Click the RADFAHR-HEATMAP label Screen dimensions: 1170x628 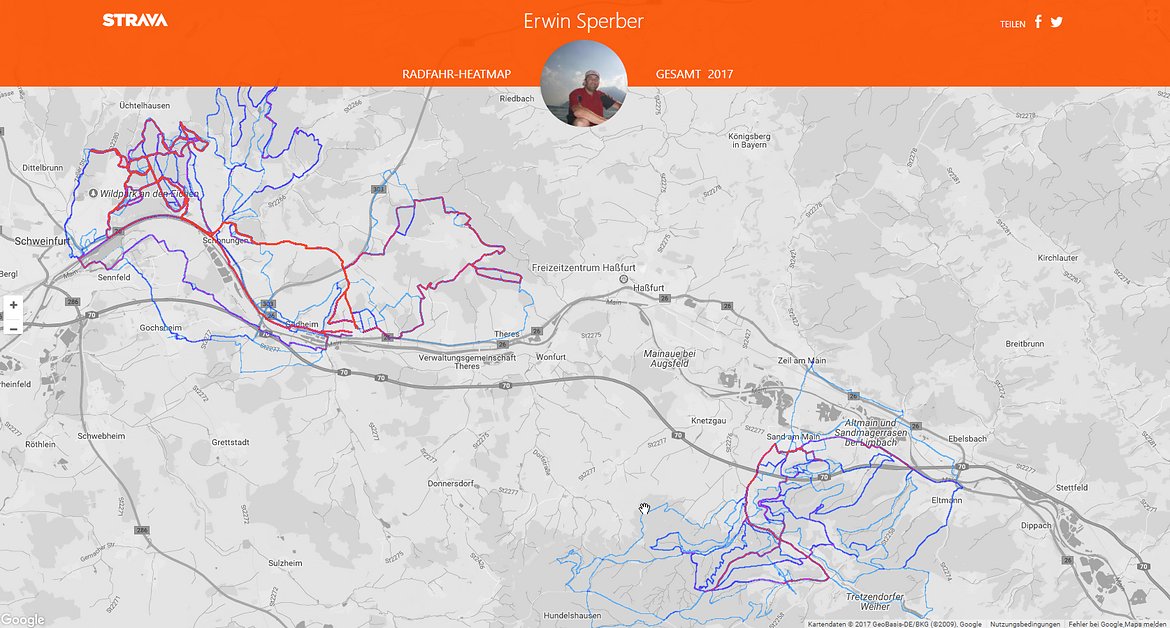tap(457, 74)
